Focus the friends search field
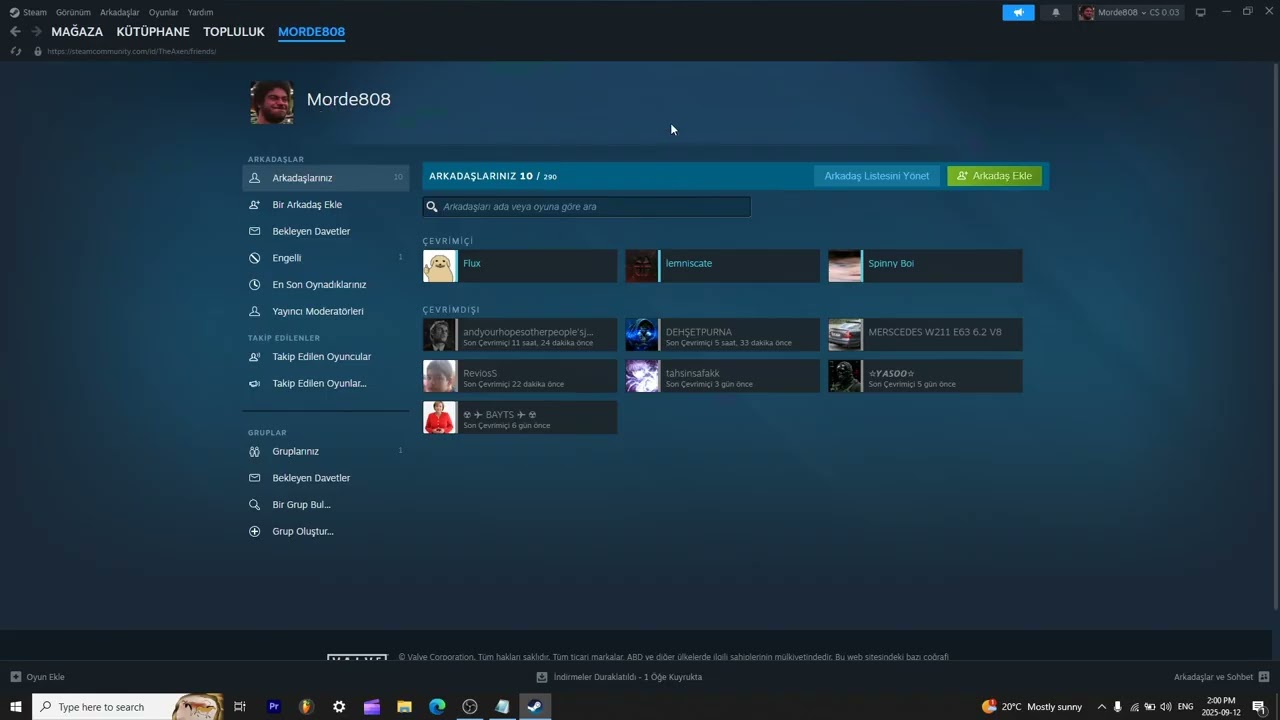 [x=587, y=207]
